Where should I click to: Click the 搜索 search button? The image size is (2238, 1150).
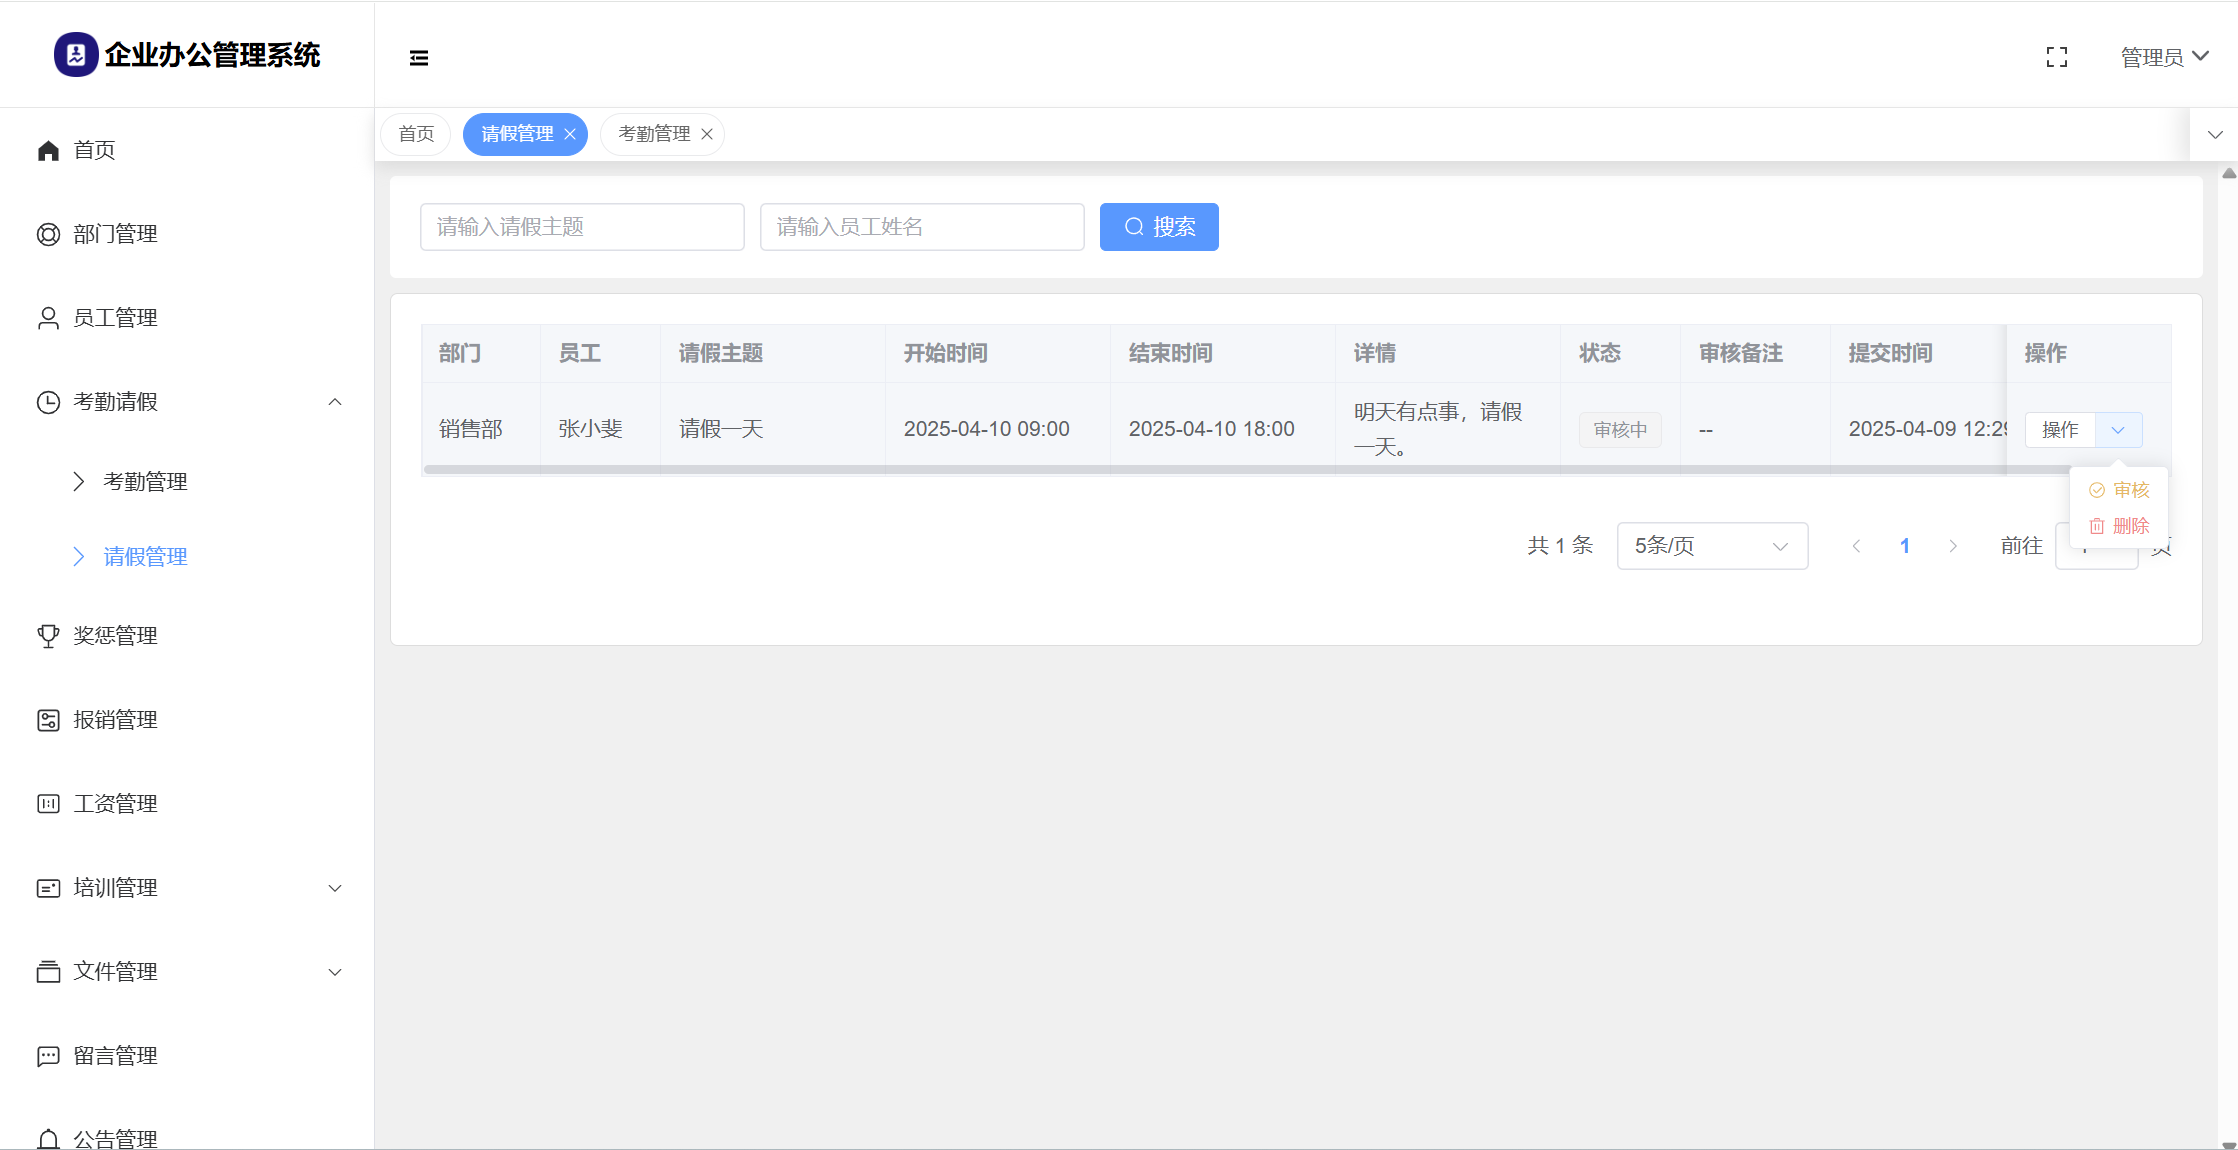1159,228
